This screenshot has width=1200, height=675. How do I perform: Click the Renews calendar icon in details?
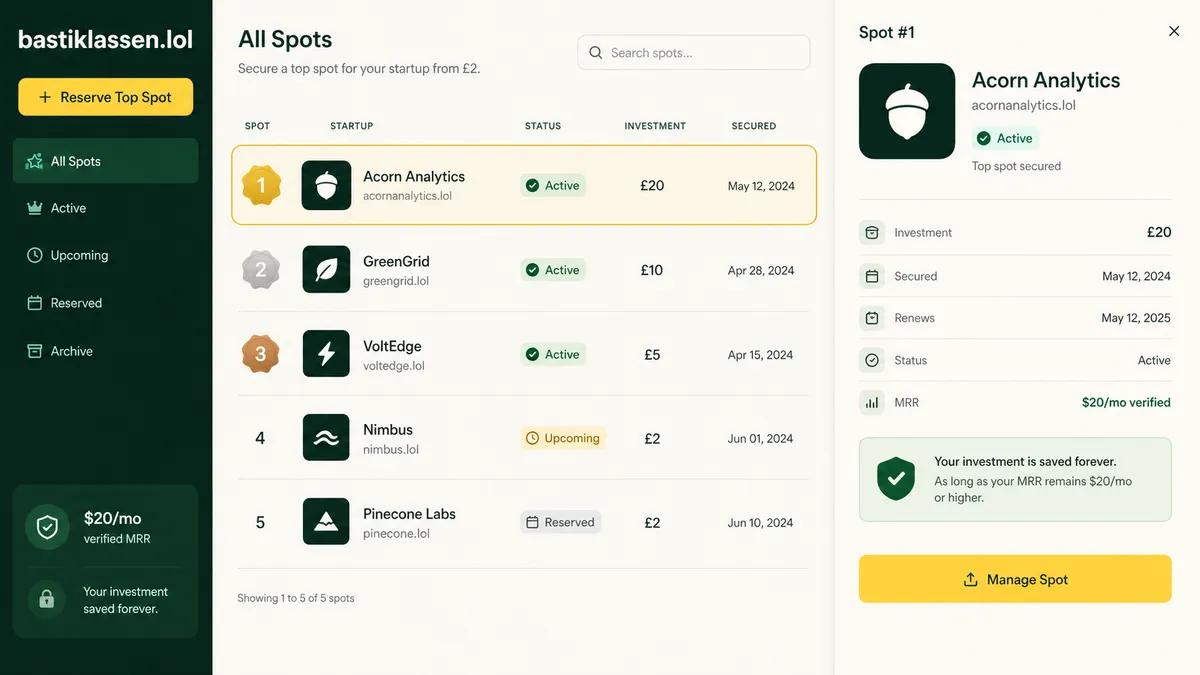pyautogui.click(x=872, y=318)
